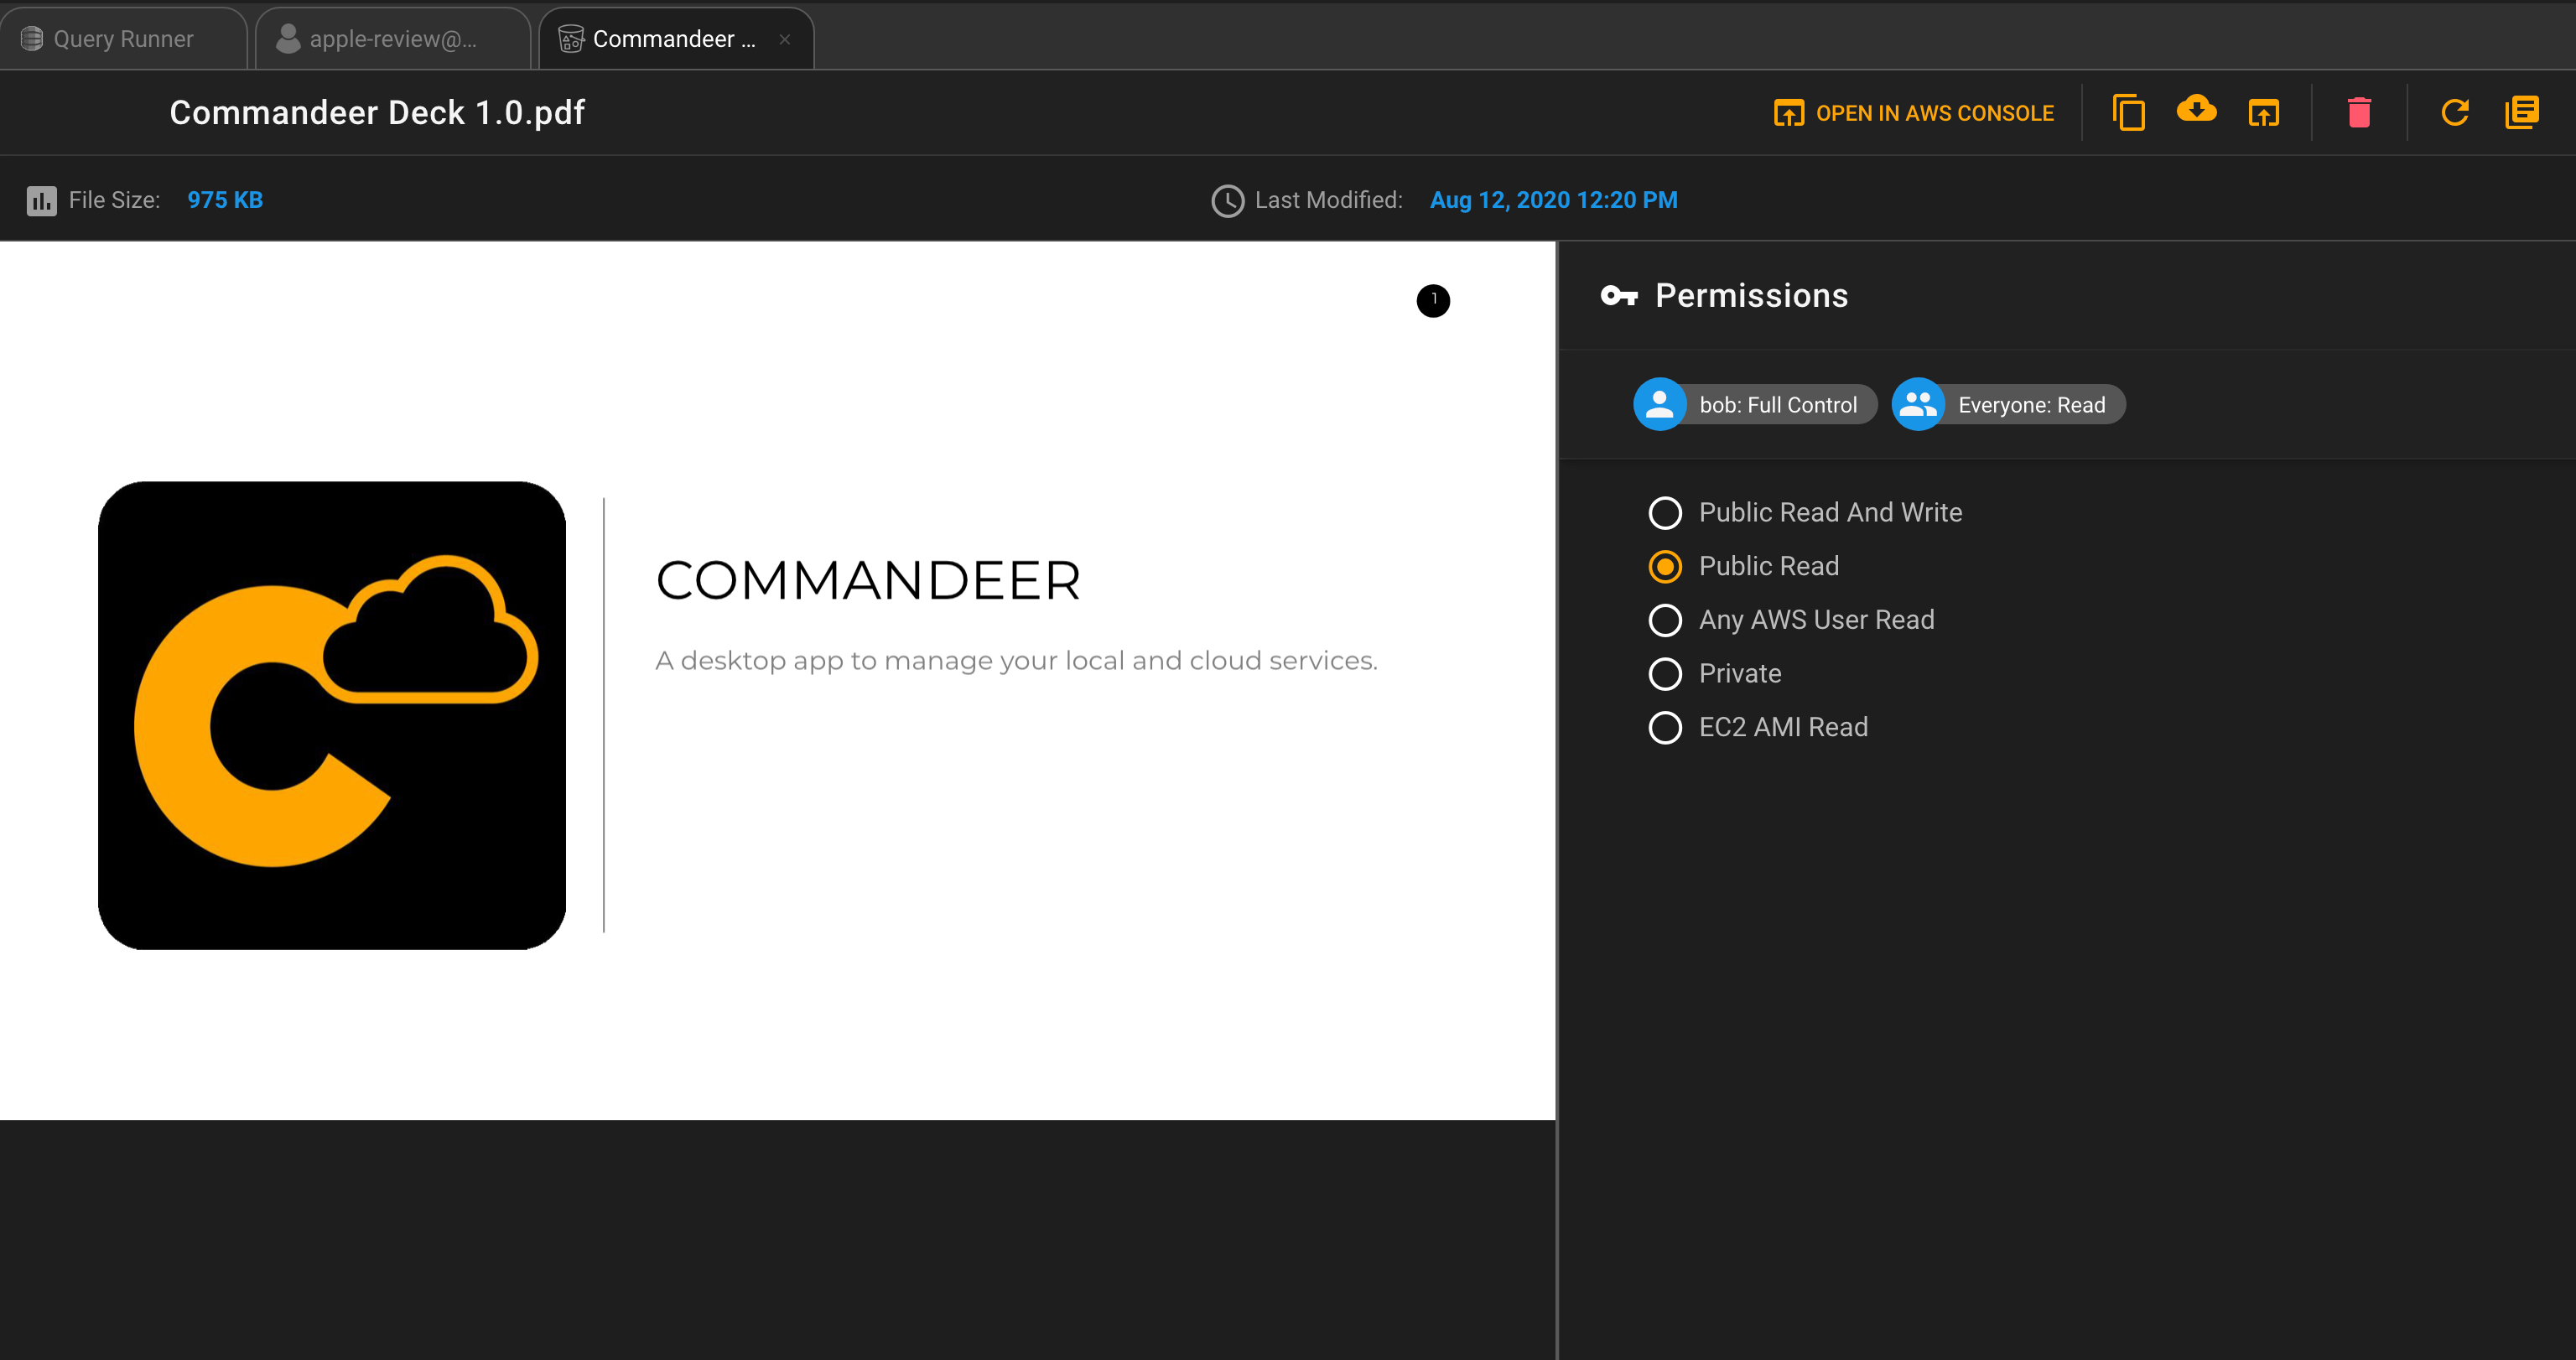The image size is (2576, 1360).
Task: Select the EC2 AMI Read option
Action: coord(1758,727)
